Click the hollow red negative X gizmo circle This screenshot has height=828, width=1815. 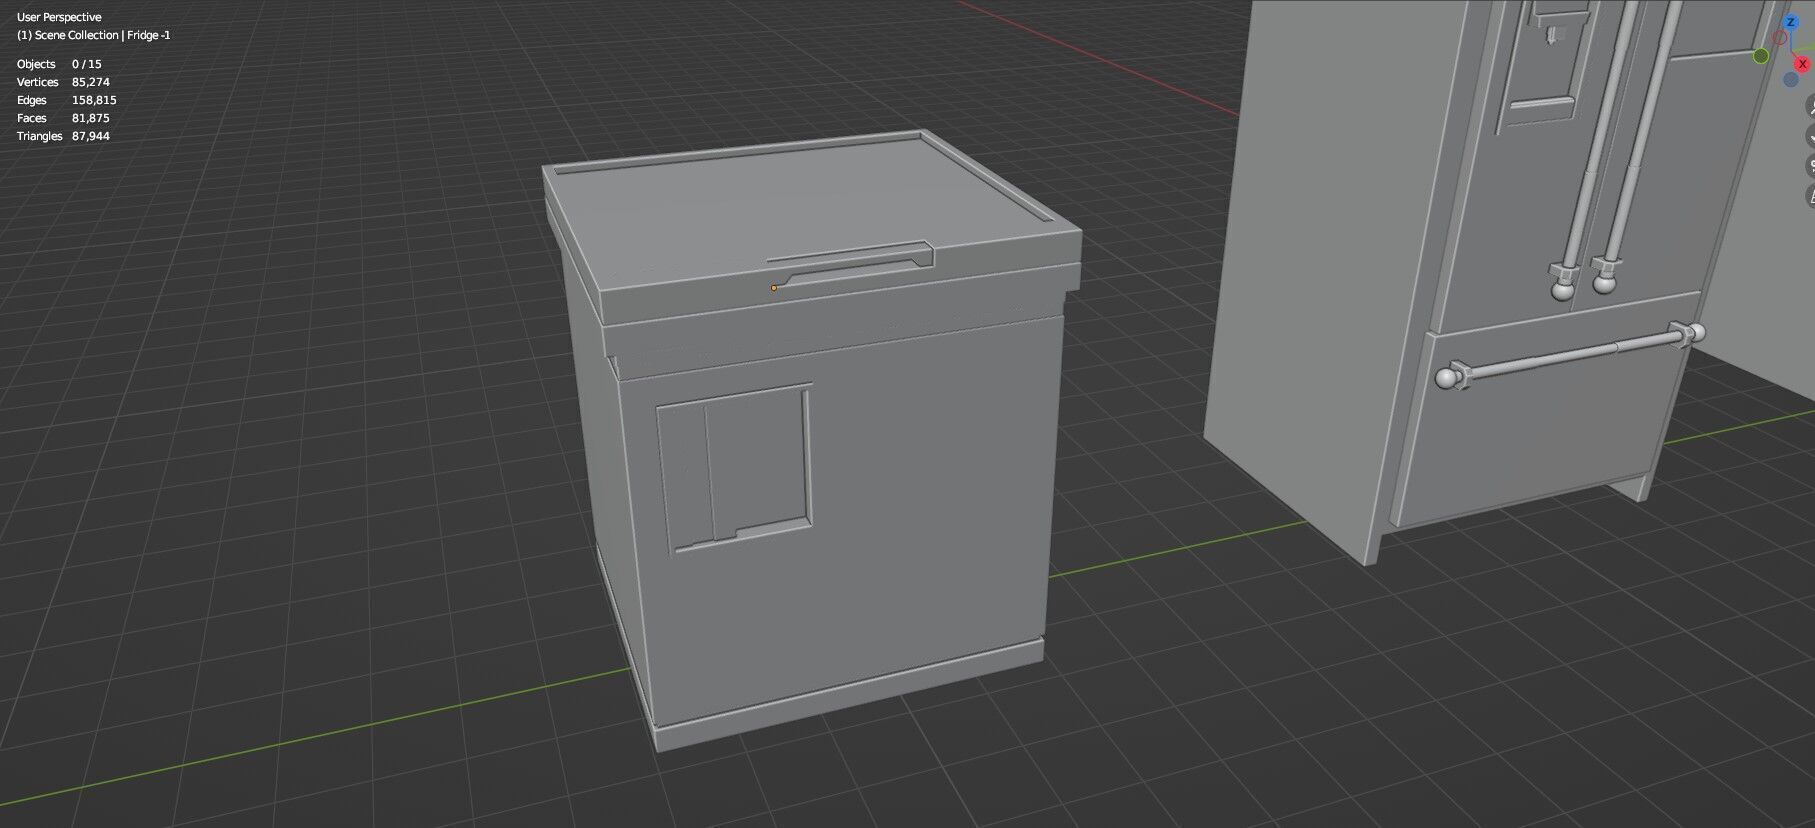[1779, 37]
